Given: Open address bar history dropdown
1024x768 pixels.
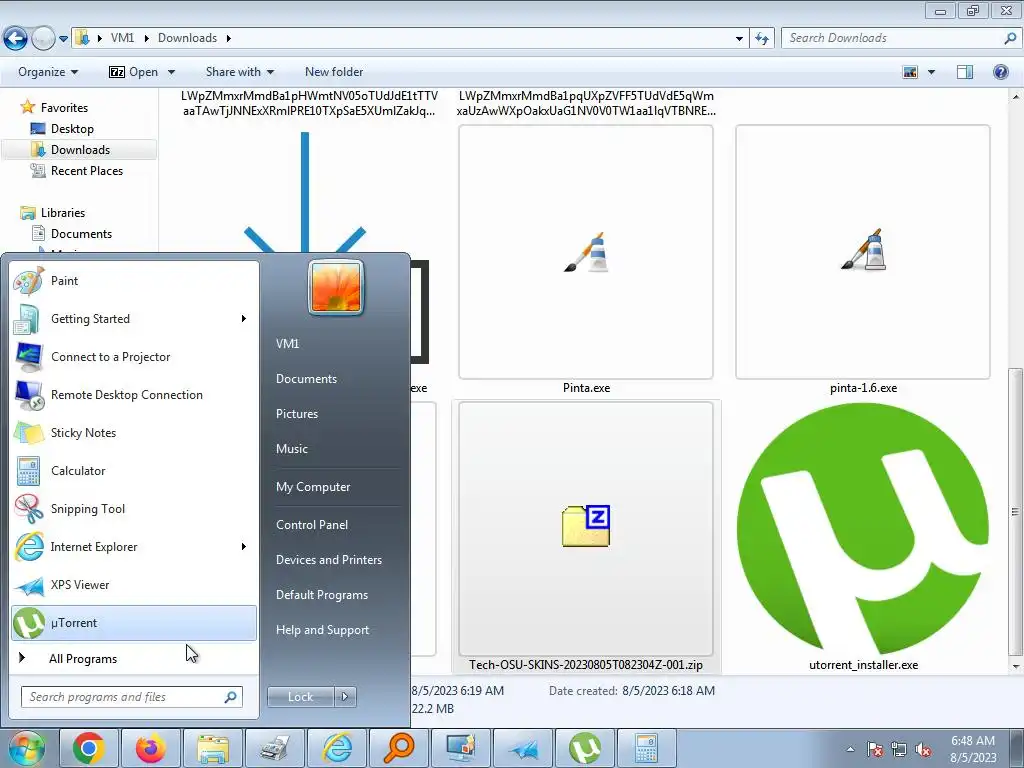Looking at the screenshot, I should coord(739,39).
